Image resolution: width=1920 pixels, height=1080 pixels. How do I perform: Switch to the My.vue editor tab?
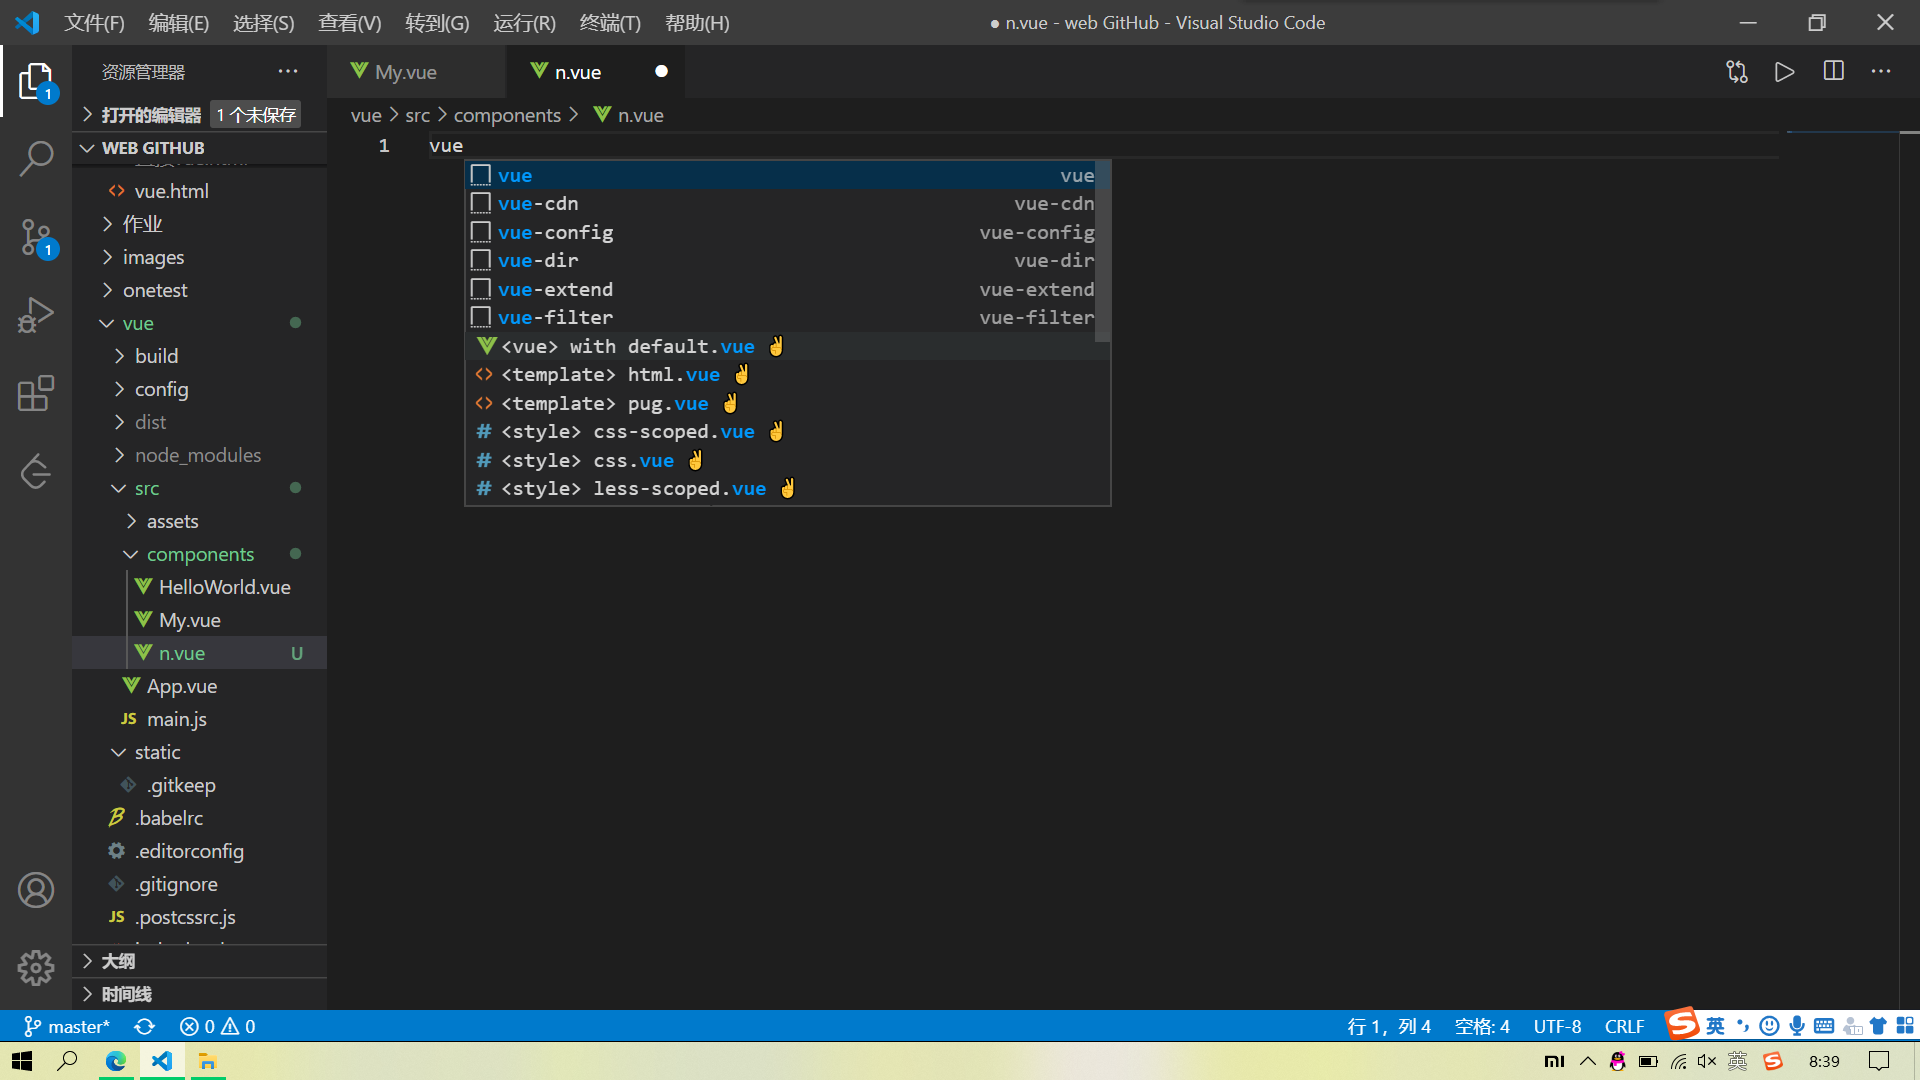(405, 72)
